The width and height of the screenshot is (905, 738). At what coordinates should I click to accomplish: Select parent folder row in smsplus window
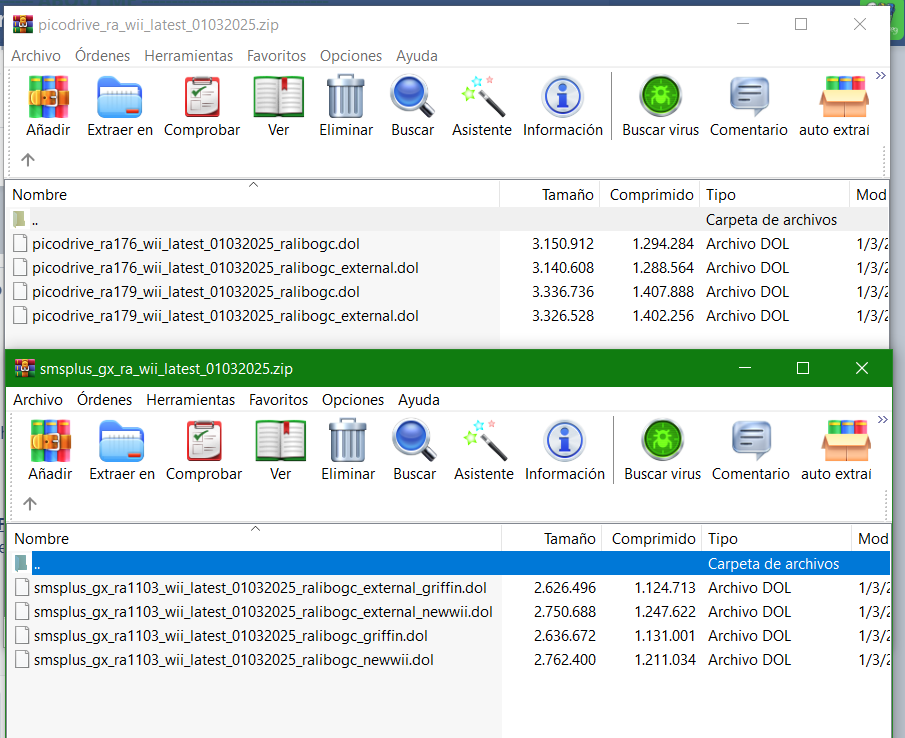pyautogui.click(x=449, y=564)
